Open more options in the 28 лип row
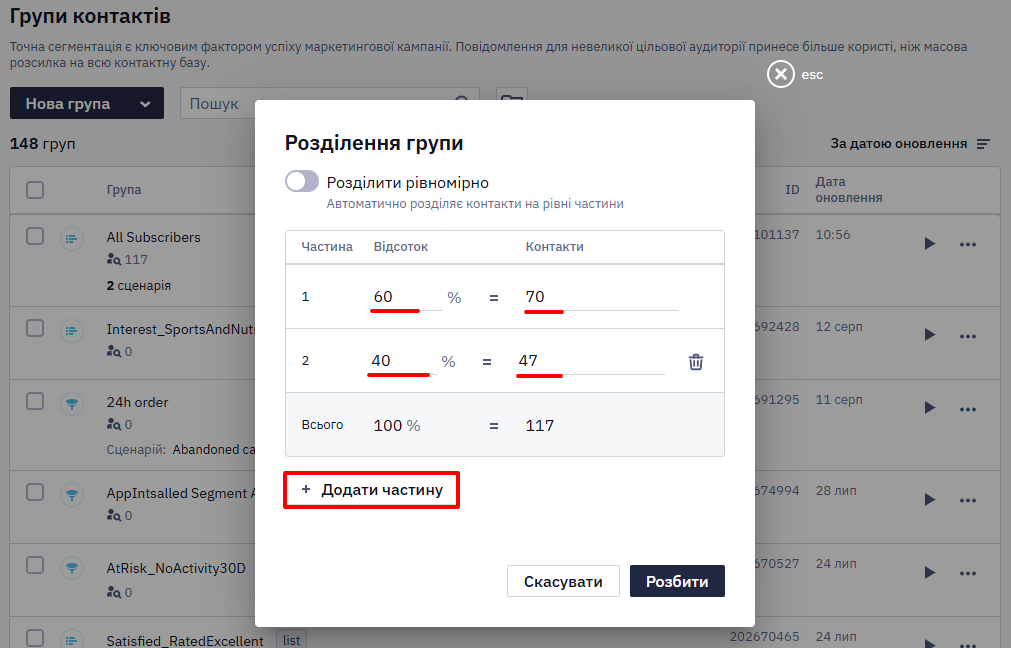This screenshot has width=1011, height=648. 967,500
